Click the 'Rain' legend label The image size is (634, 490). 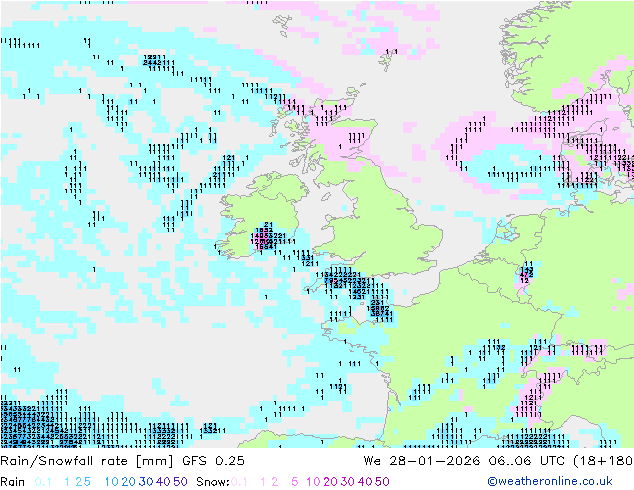click(x=13, y=482)
